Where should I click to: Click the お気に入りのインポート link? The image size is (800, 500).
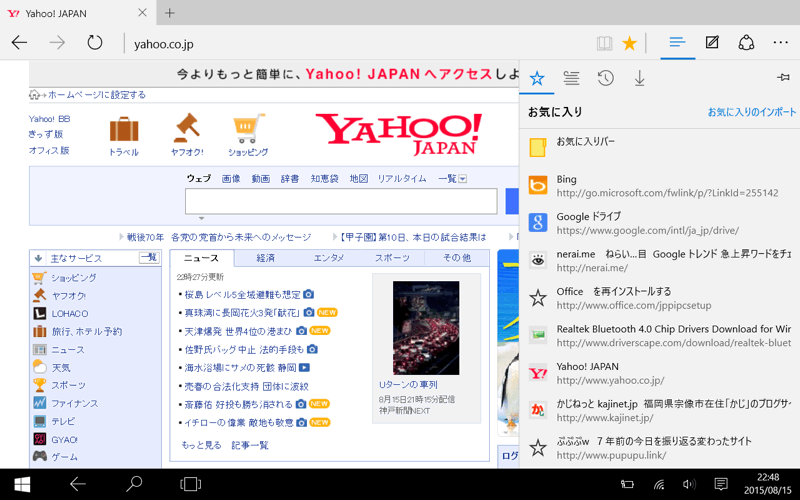(752, 112)
